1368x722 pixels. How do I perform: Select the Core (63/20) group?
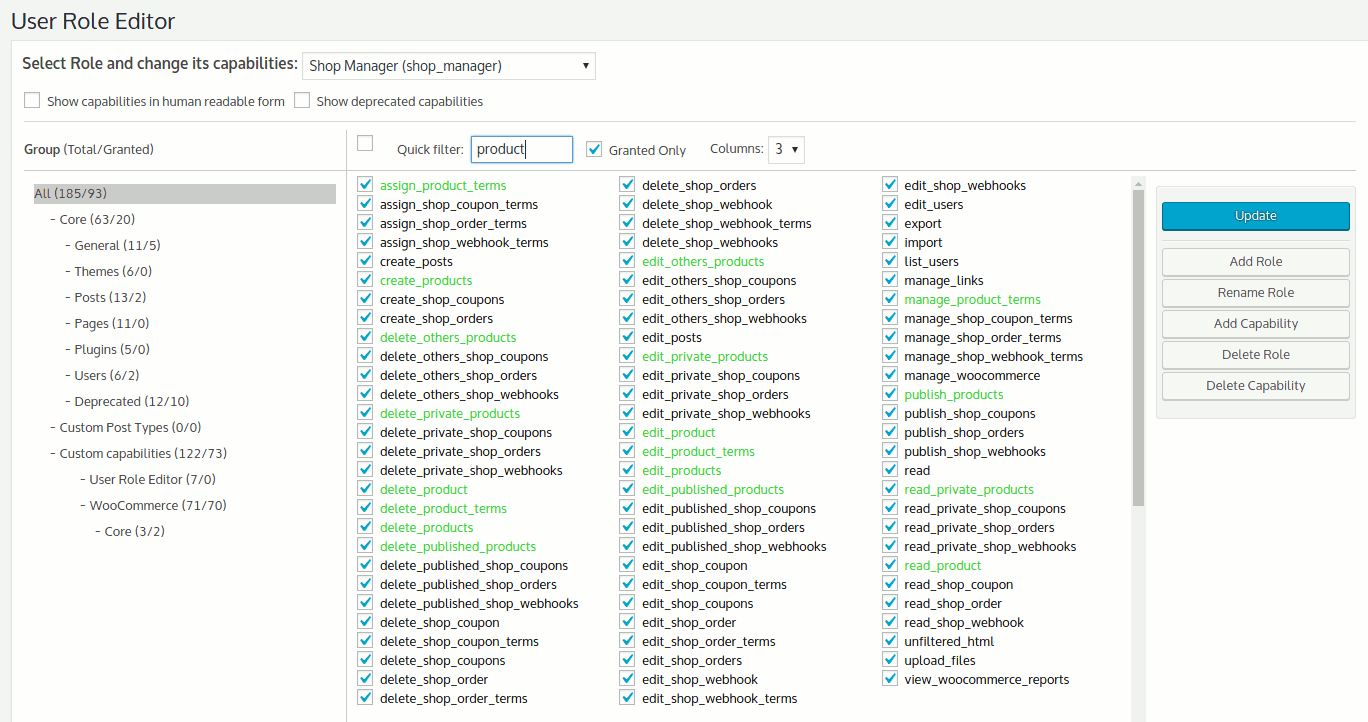(97, 220)
